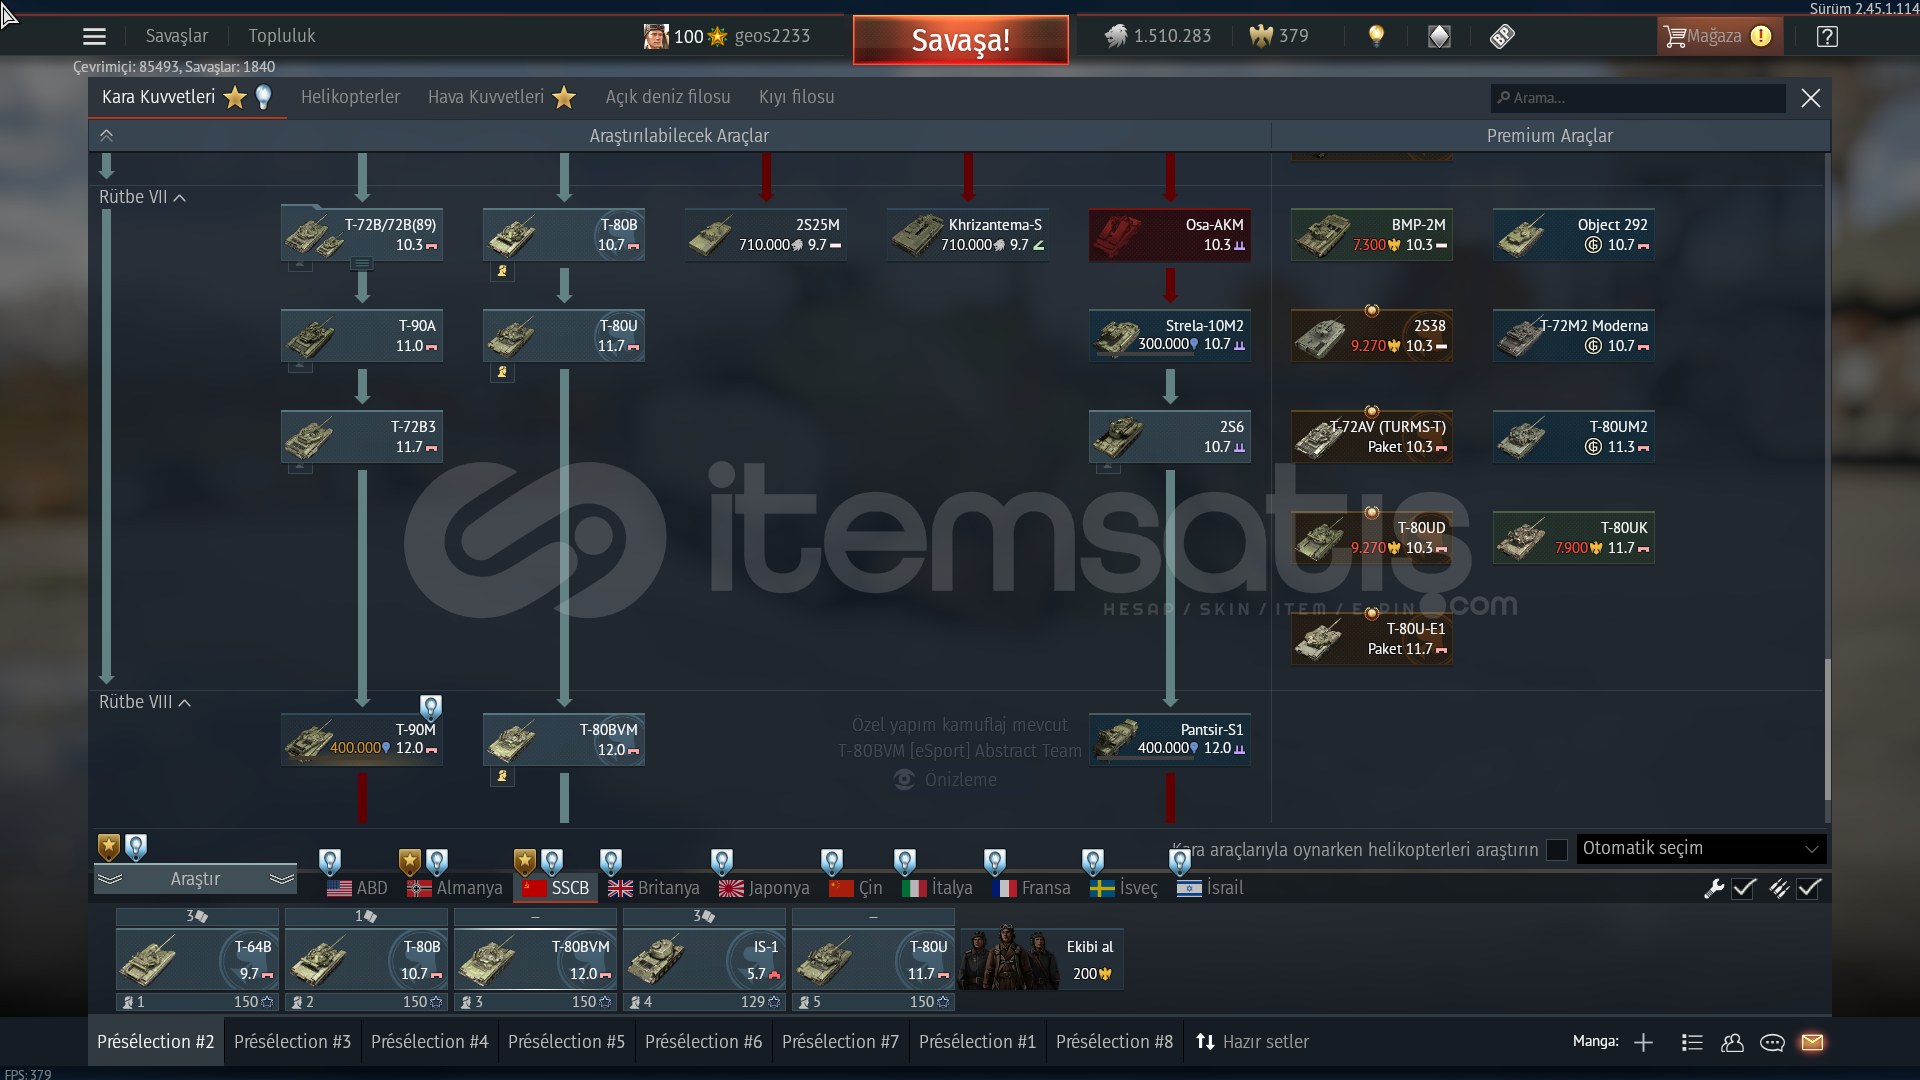Screen dimensions: 1920x1080
Task: Select the Khrizantema-S vehicle
Action: [x=968, y=235]
